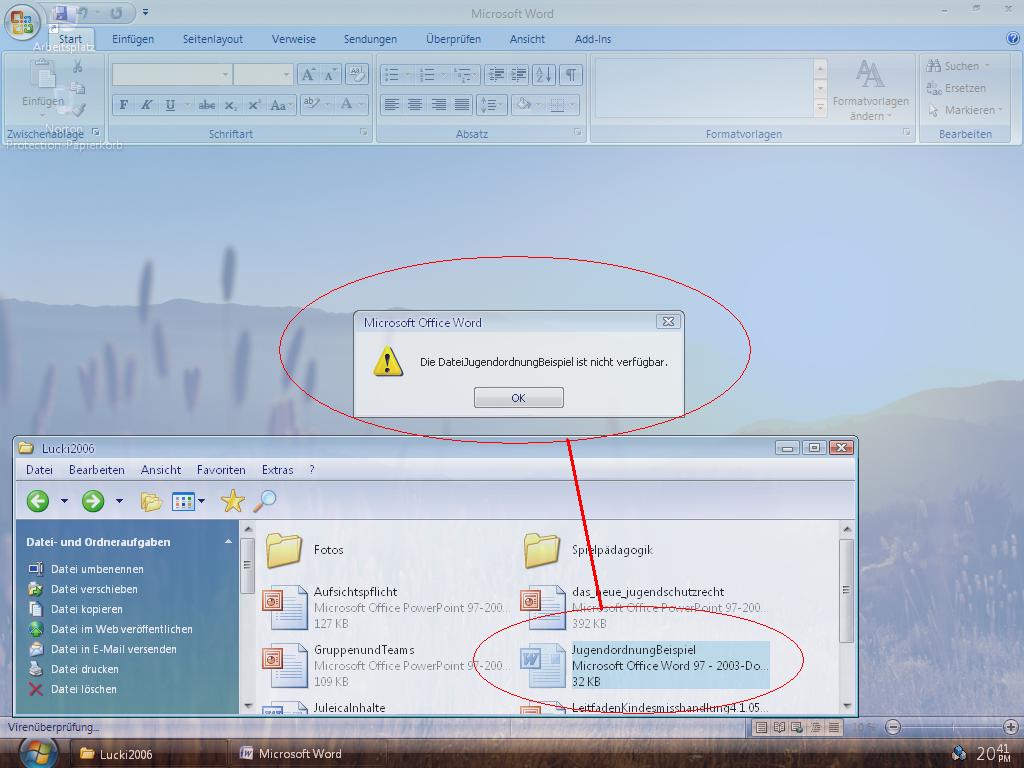Open the font size combo box
1024x768 pixels.
tap(263, 75)
